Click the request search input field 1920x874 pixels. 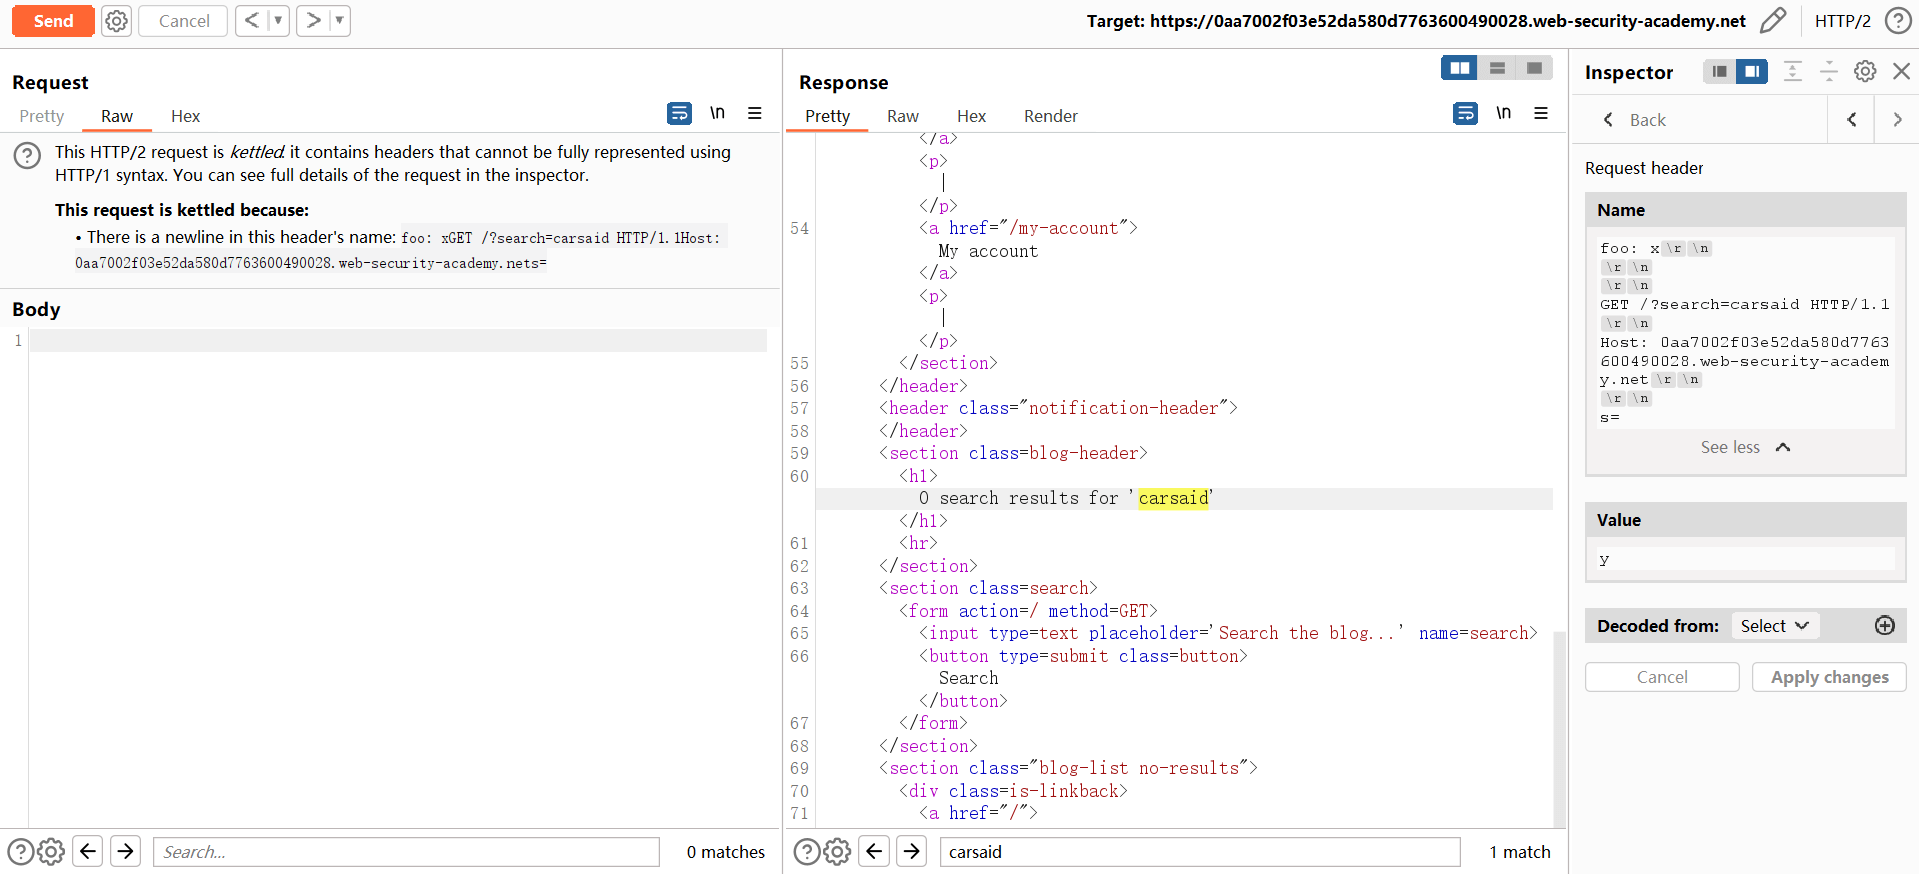tap(406, 852)
